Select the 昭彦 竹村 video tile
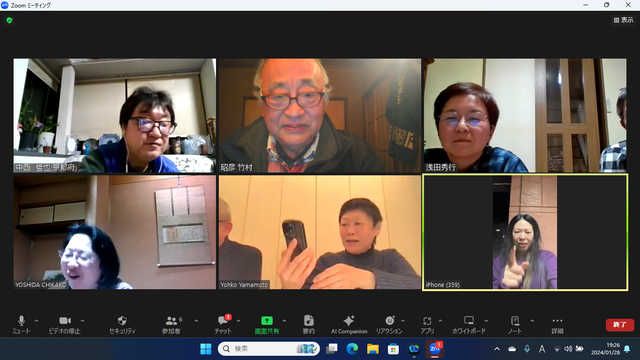This screenshot has width=640, height=360. [x=320, y=116]
